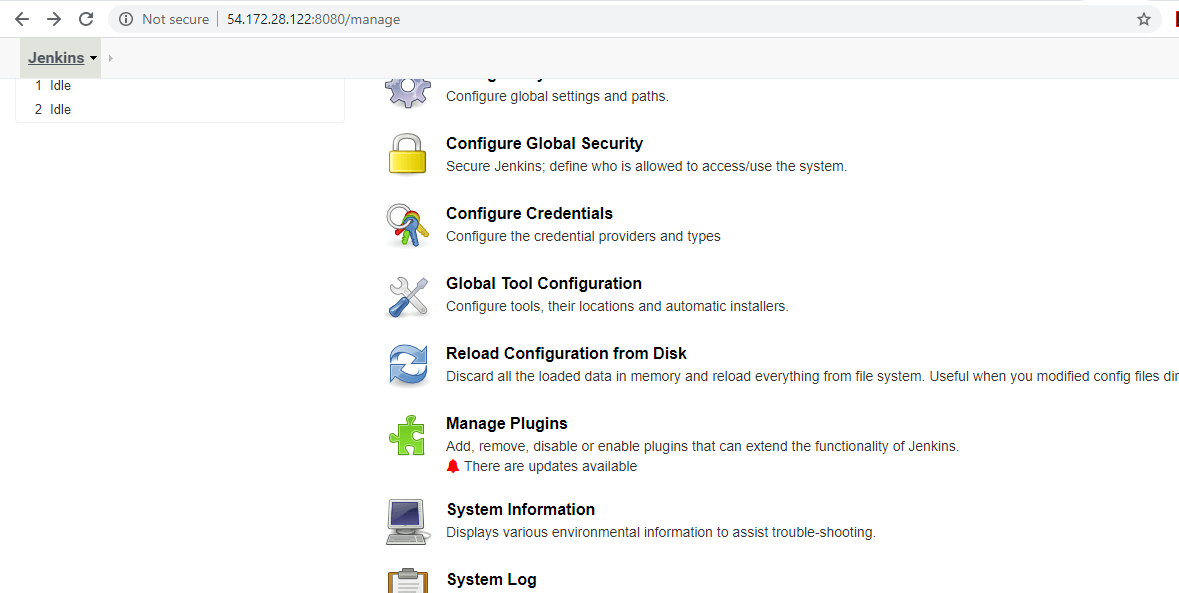Click the computer System Information icon

[407, 521]
